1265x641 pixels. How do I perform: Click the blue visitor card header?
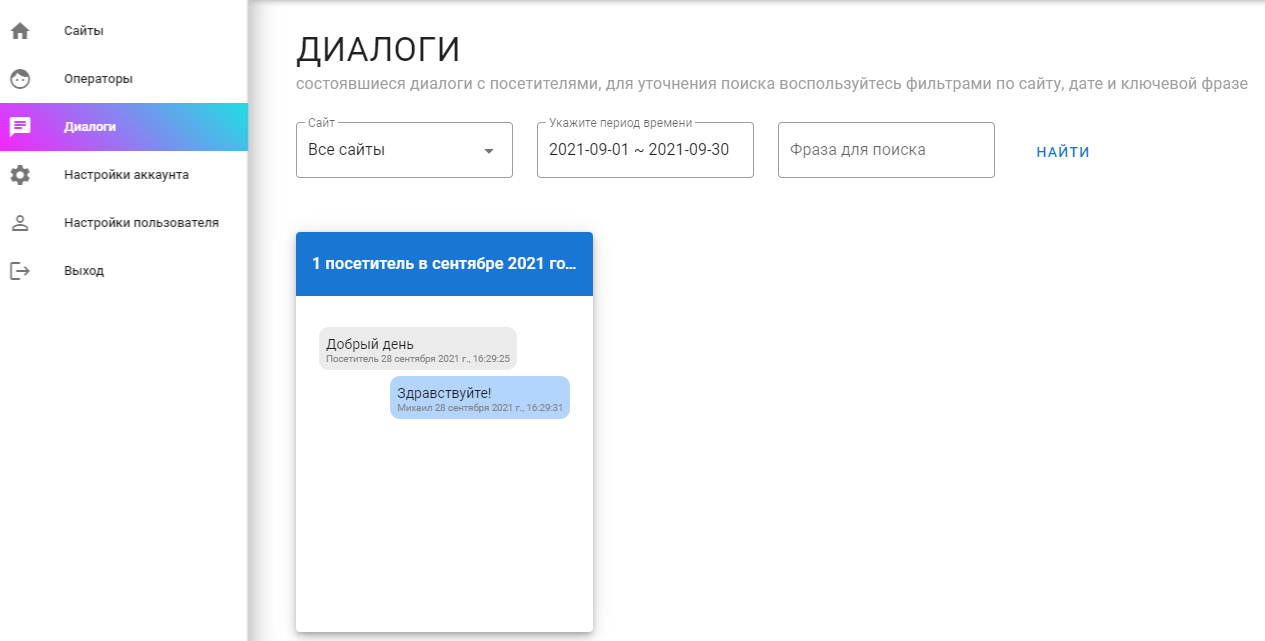tap(444, 264)
